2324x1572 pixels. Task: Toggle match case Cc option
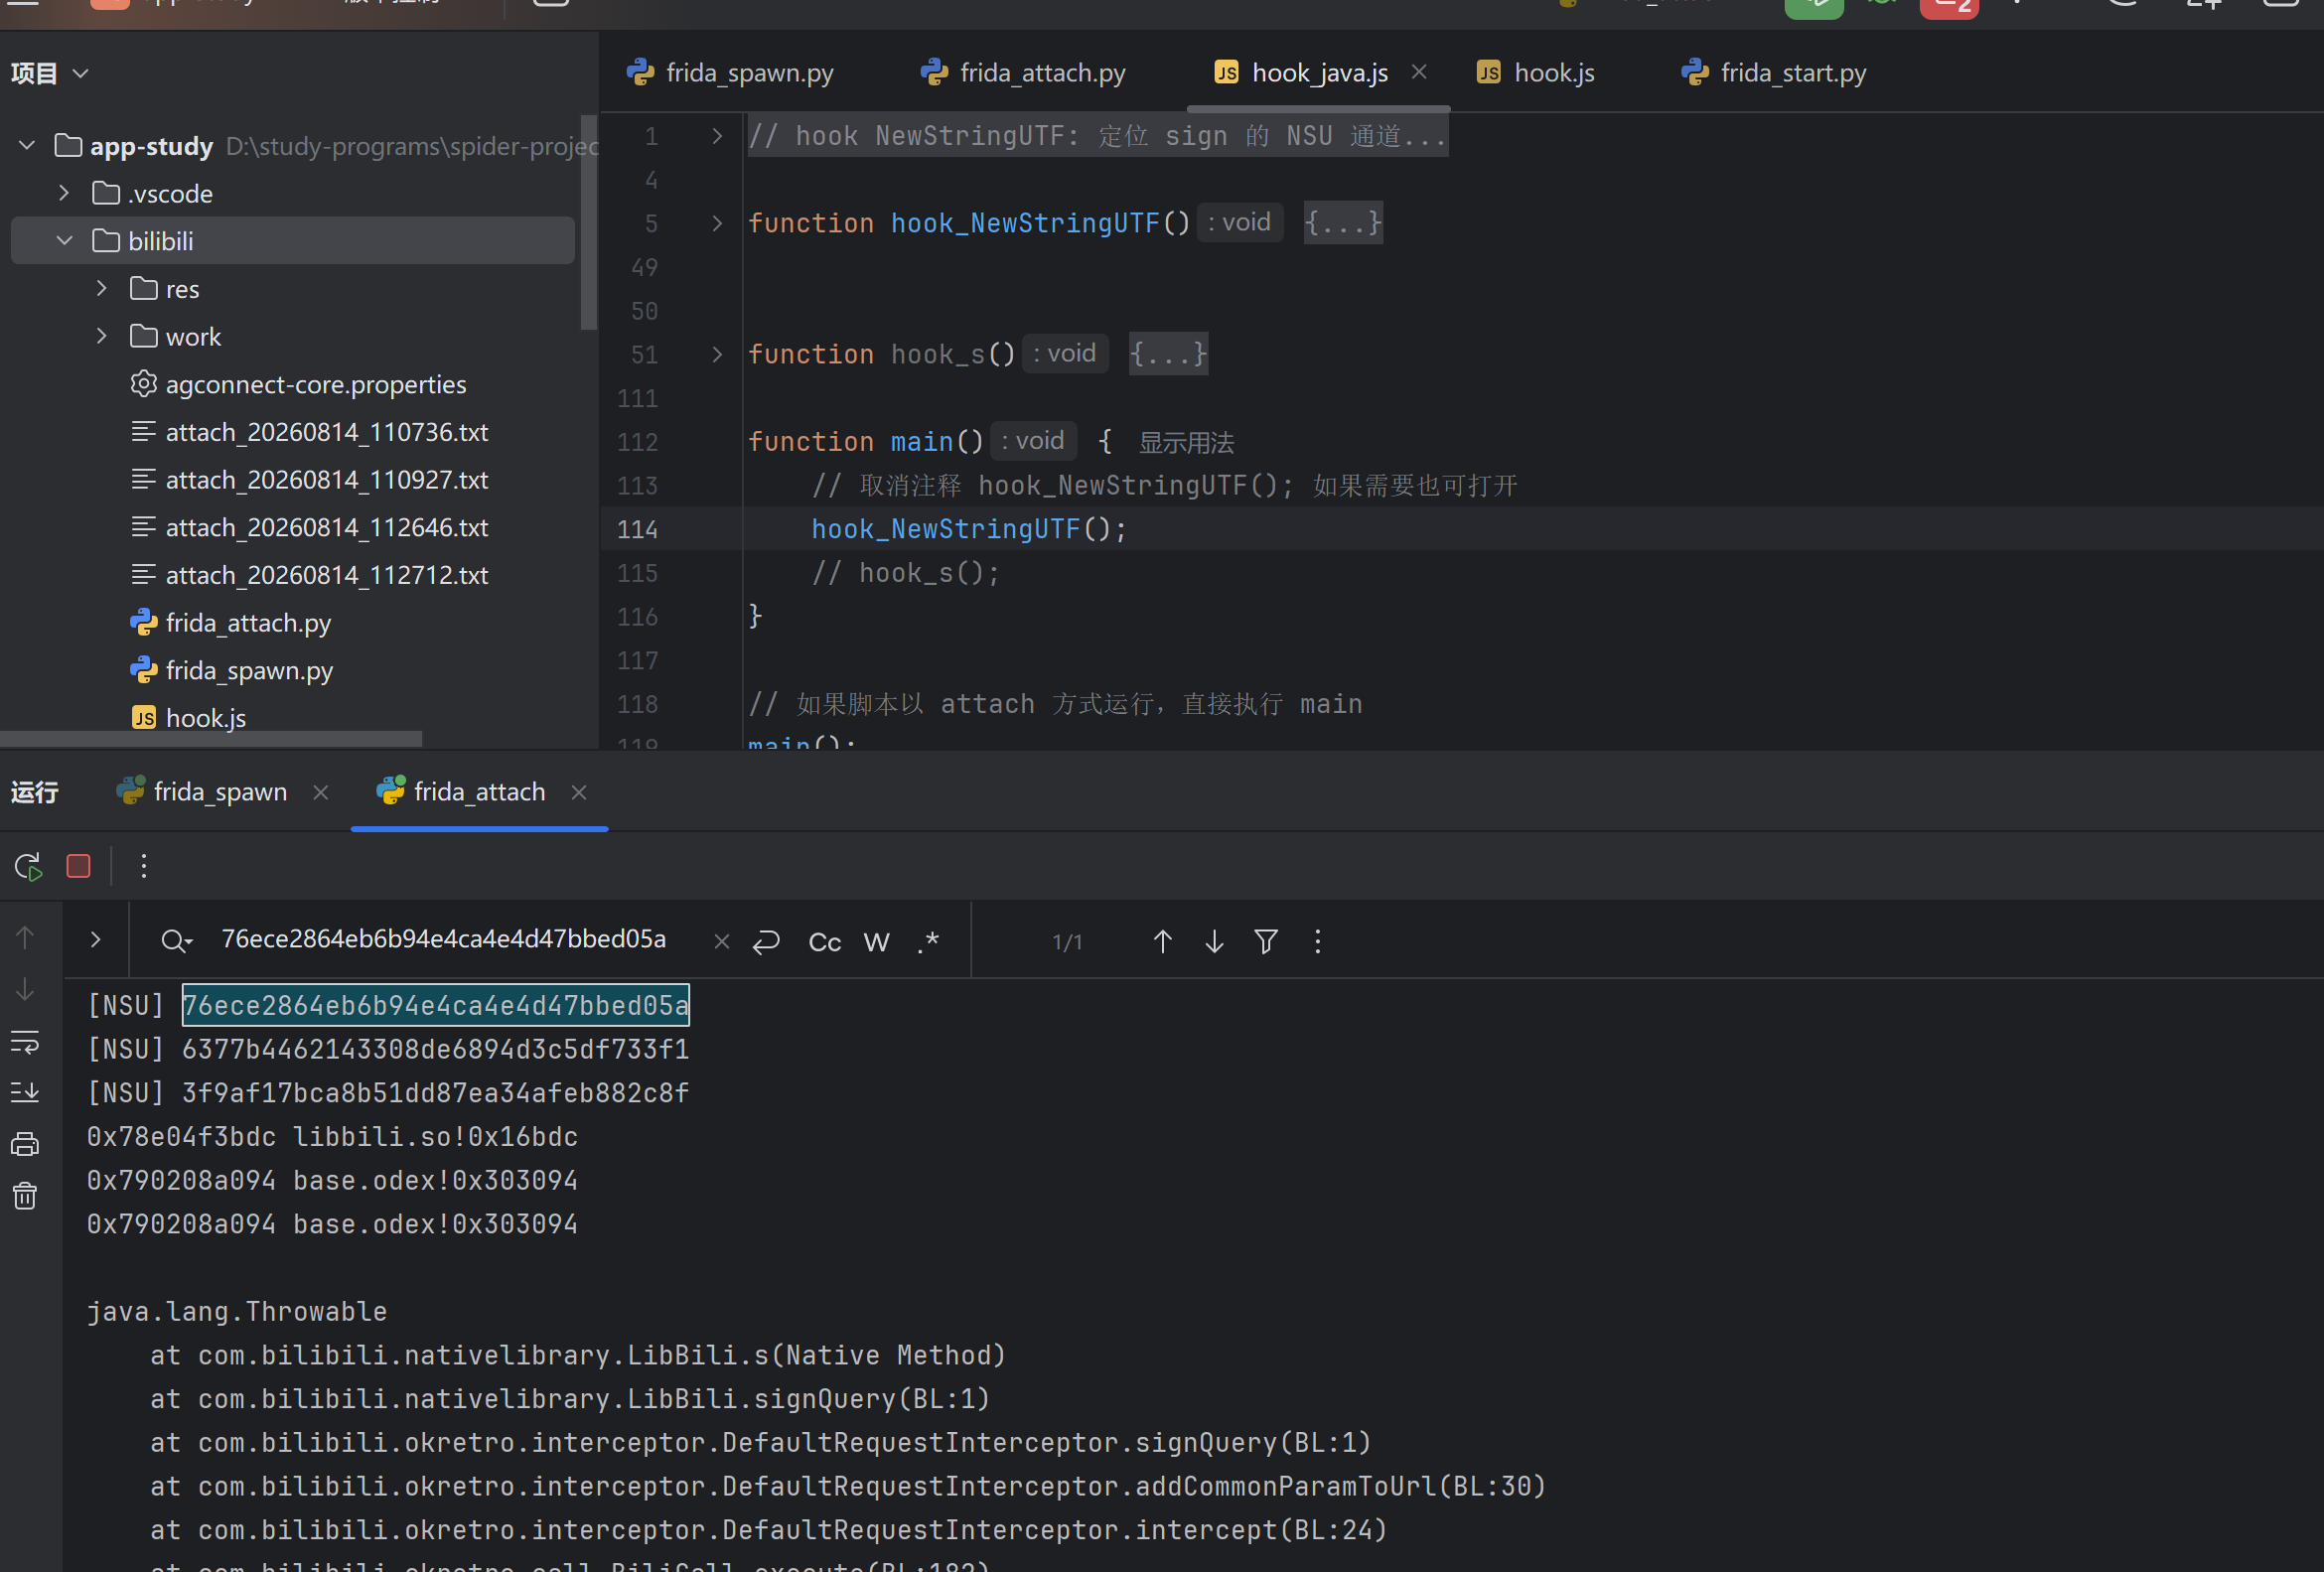tap(825, 942)
